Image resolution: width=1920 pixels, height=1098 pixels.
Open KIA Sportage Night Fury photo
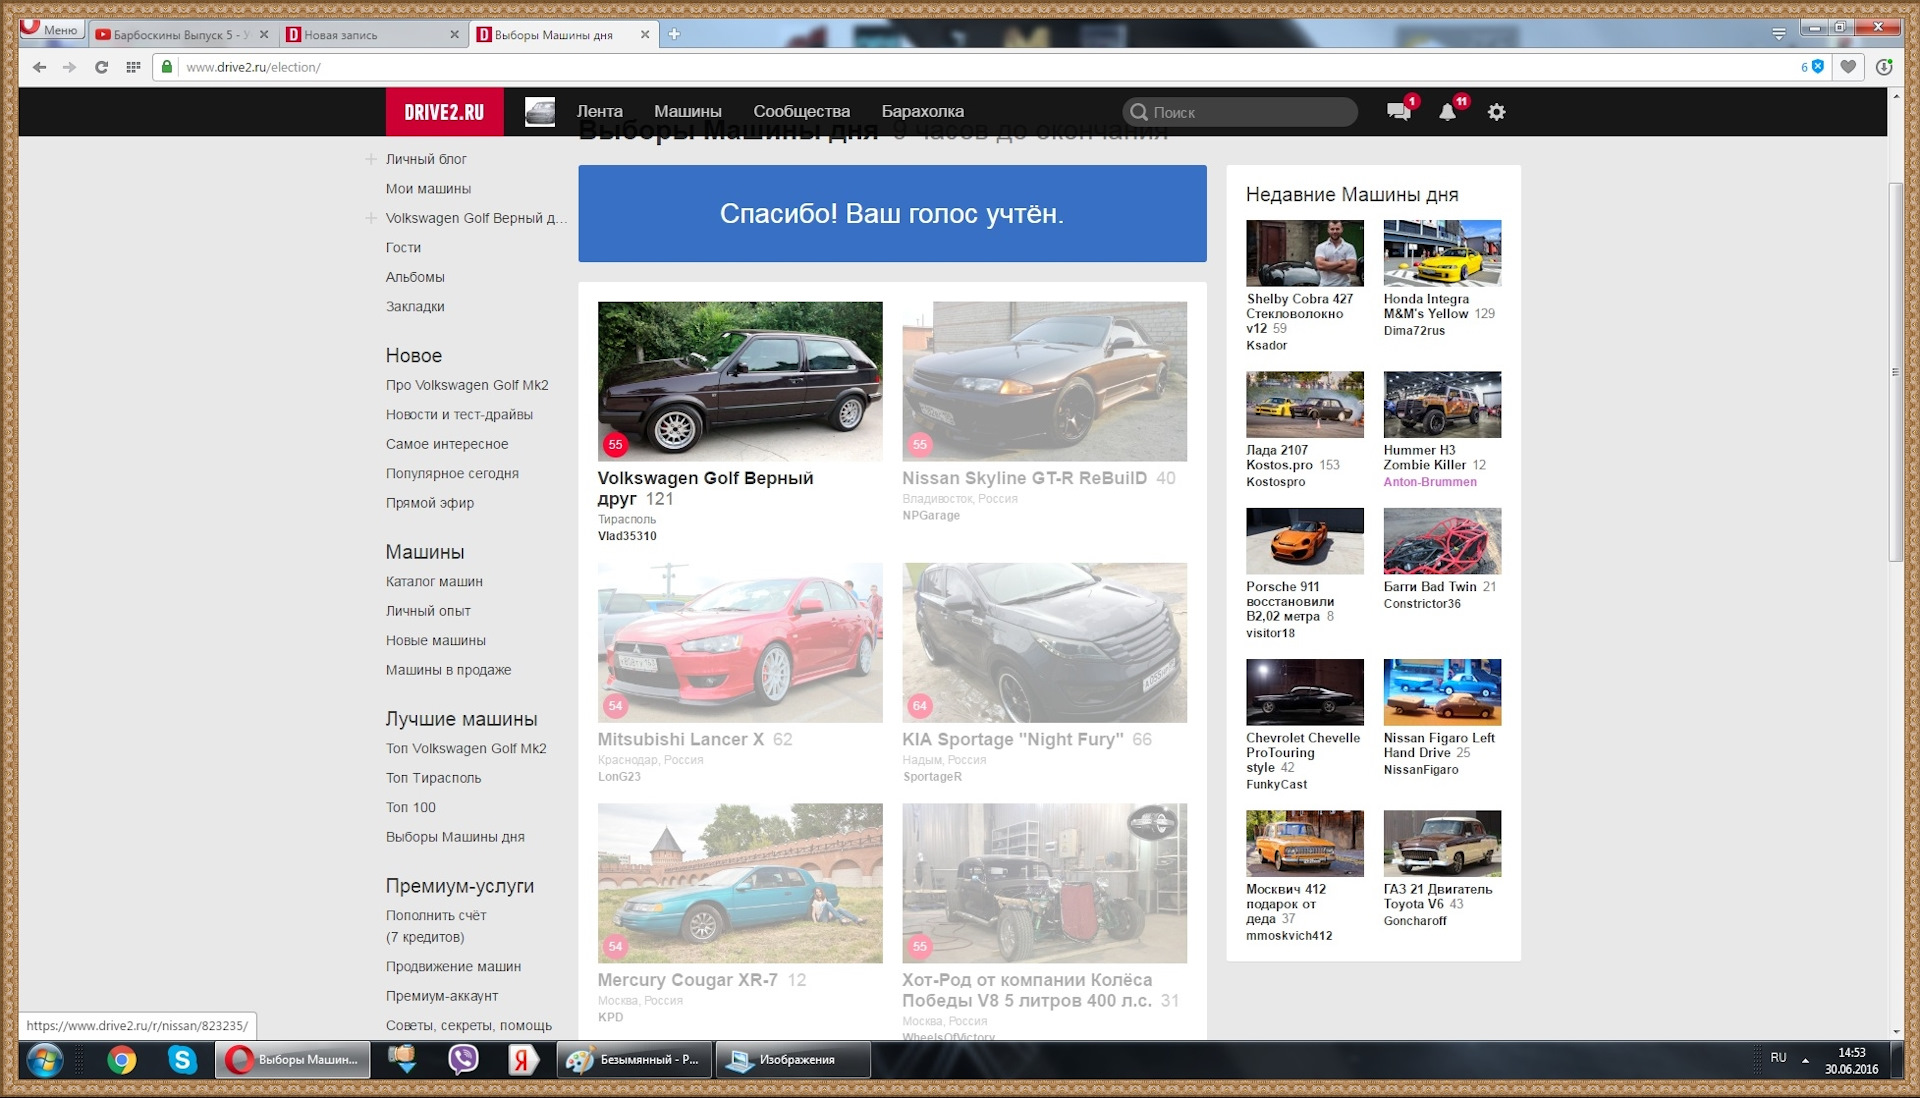[1044, 642]
